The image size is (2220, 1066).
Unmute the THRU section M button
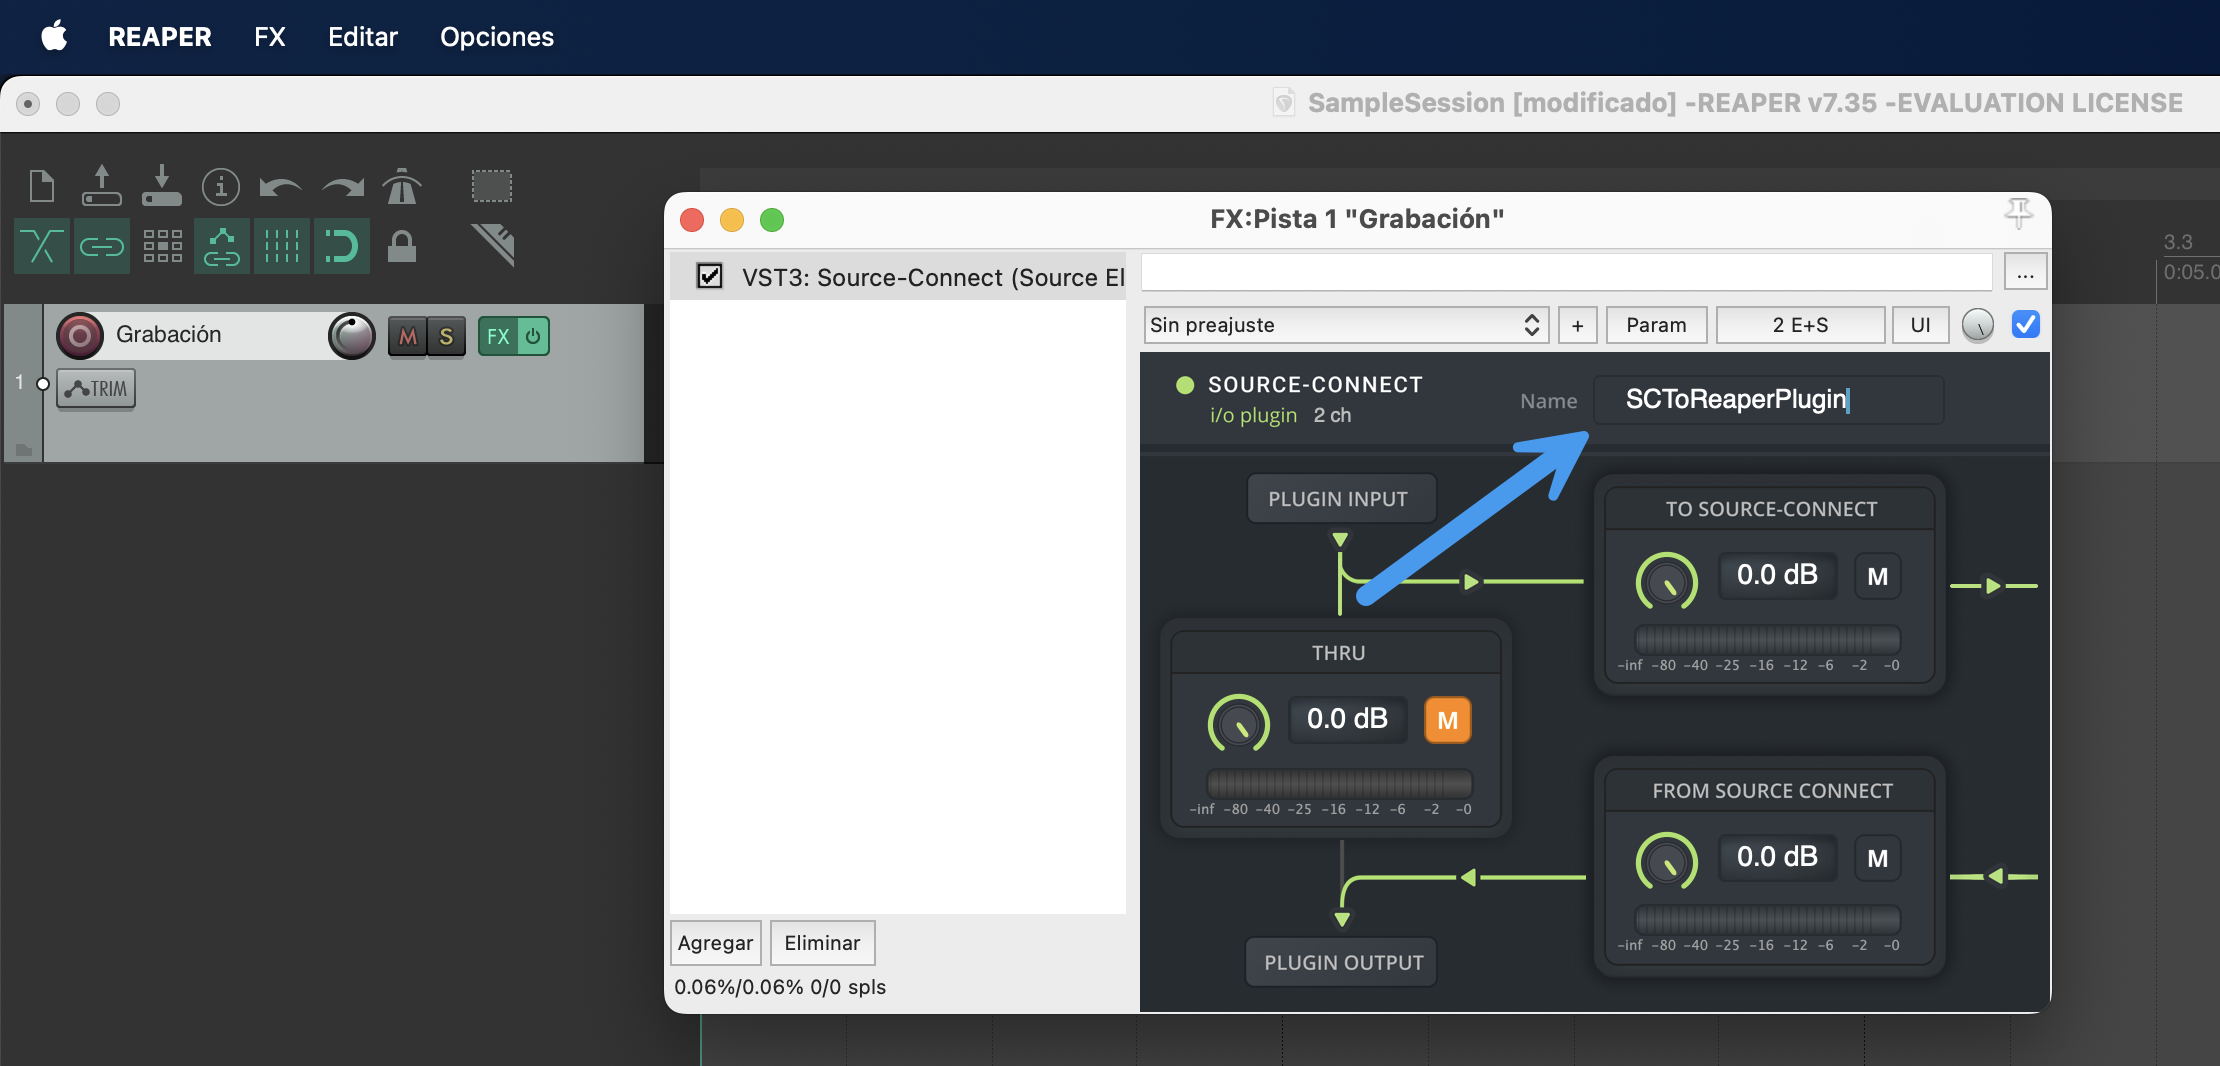[1447, 720]
